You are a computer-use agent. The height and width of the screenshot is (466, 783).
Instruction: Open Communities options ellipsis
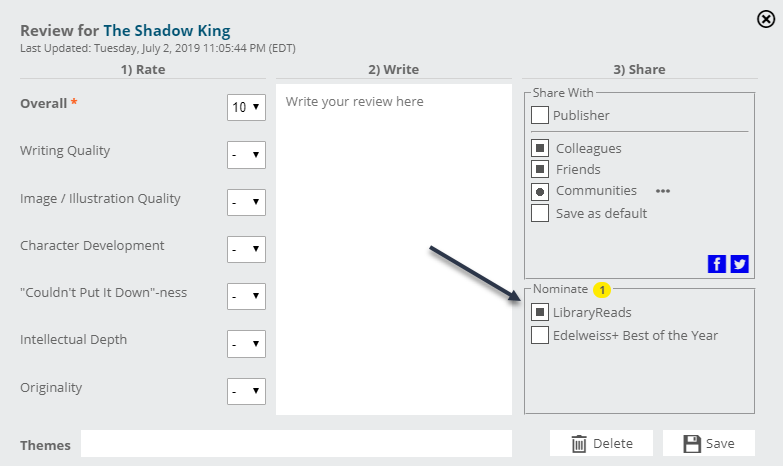(663, 191)
